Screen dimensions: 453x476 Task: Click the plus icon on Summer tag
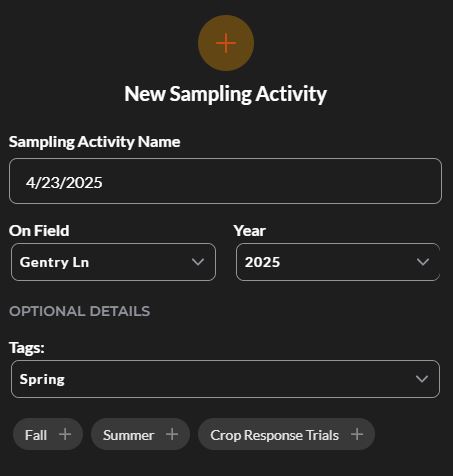coord(172,434)
